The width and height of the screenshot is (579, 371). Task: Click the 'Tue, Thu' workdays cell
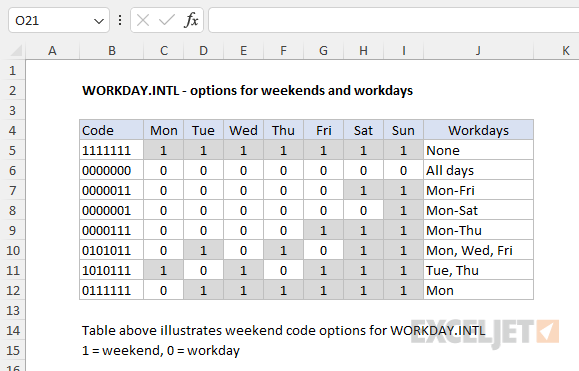pyautogui.click(x=479, y=270)
